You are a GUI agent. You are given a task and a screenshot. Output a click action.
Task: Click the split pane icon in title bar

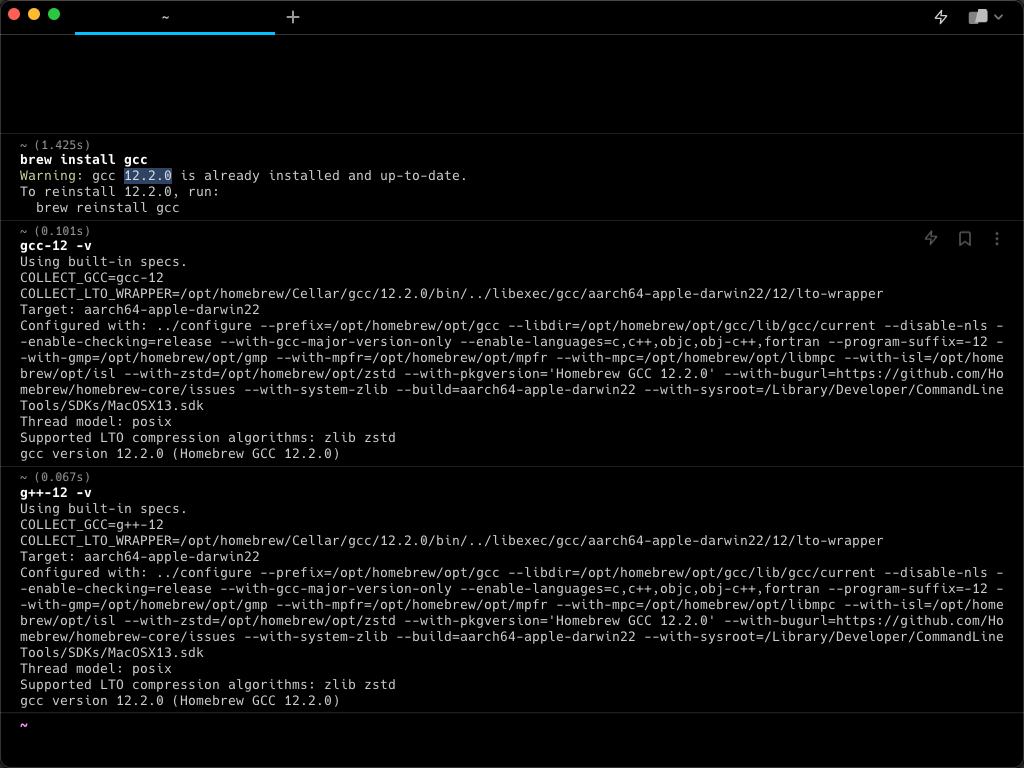pos(978,17)
